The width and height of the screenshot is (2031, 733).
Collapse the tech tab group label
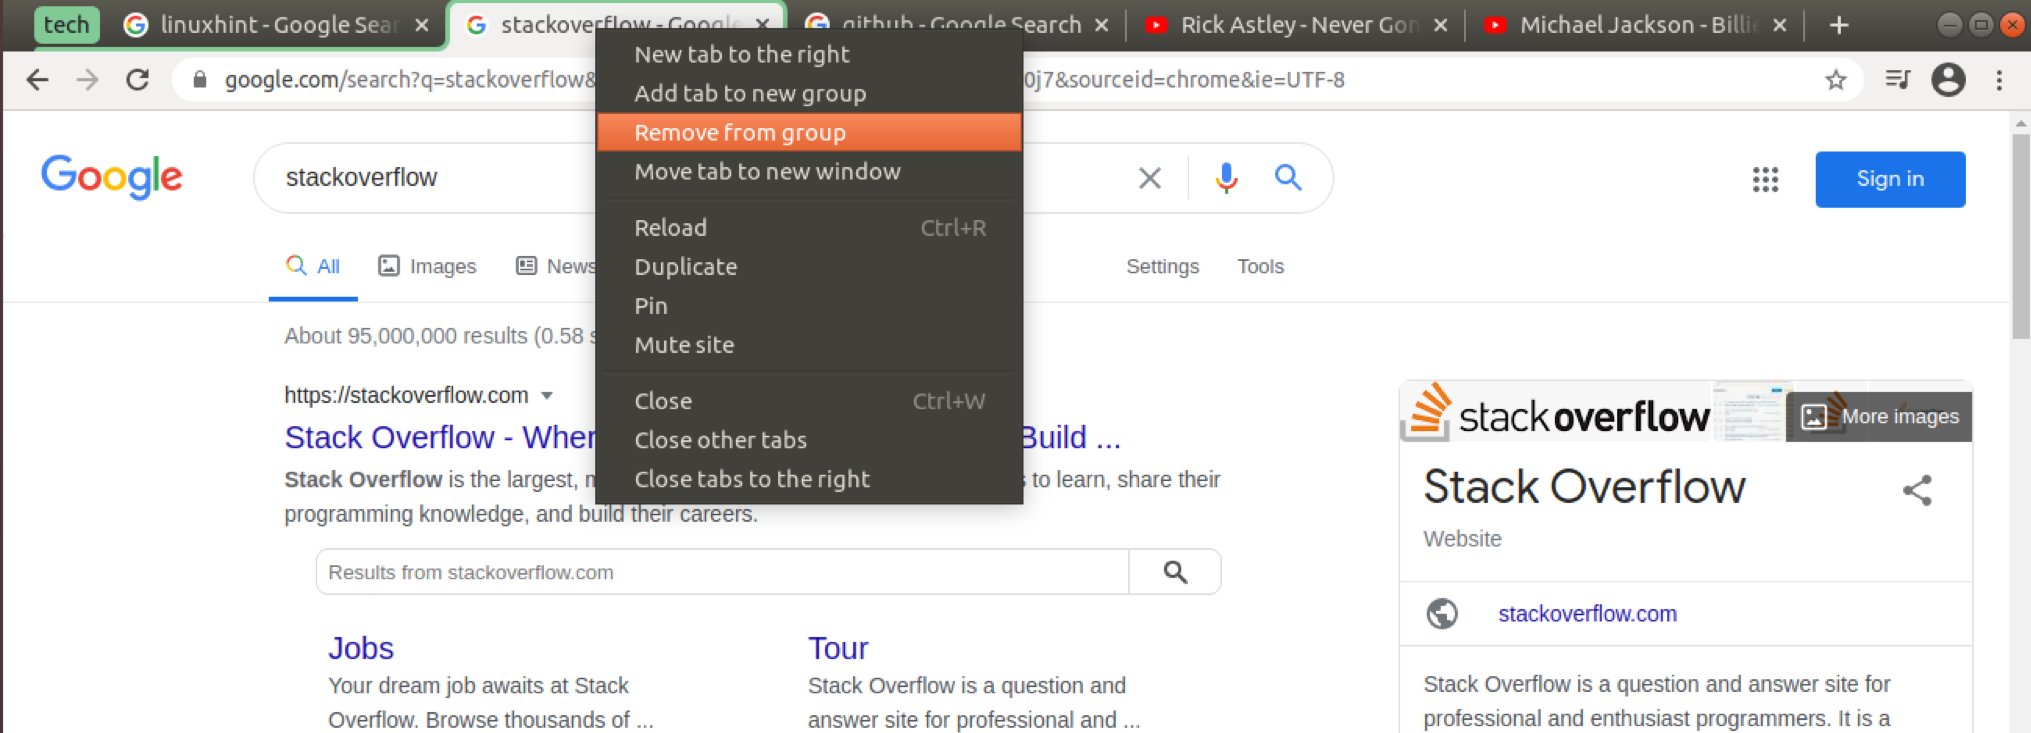click(x=66, y=25)
